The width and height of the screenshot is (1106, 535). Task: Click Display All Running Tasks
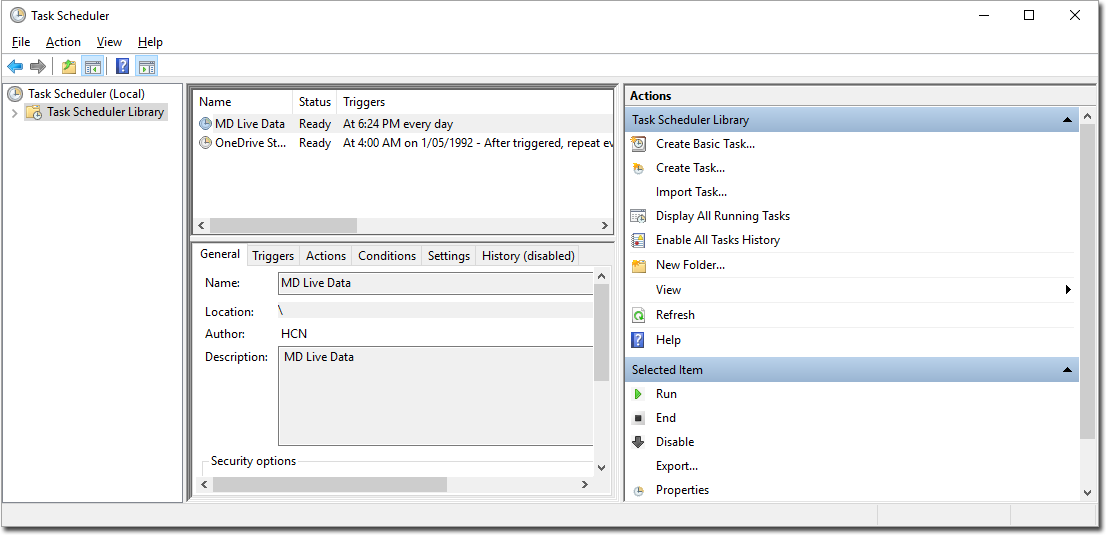pyautogui.click(x=722, y=216)
